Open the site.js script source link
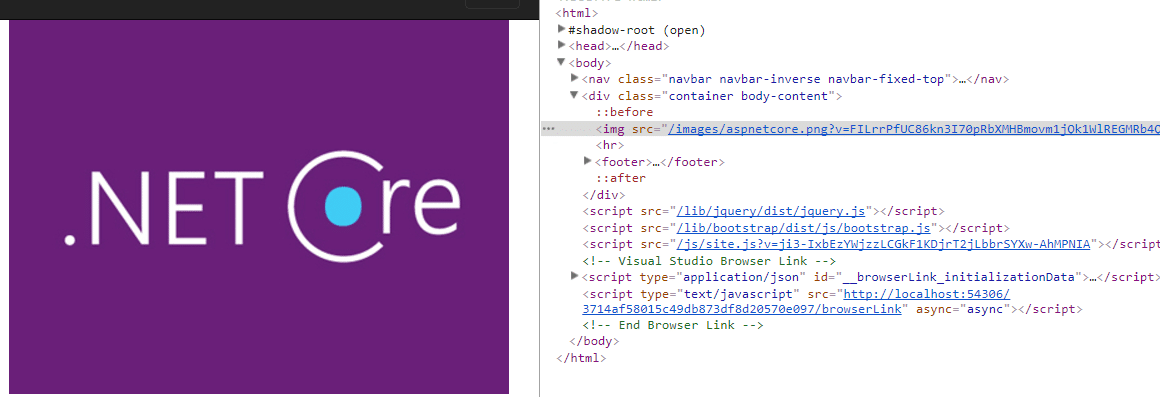 (883, 244)
